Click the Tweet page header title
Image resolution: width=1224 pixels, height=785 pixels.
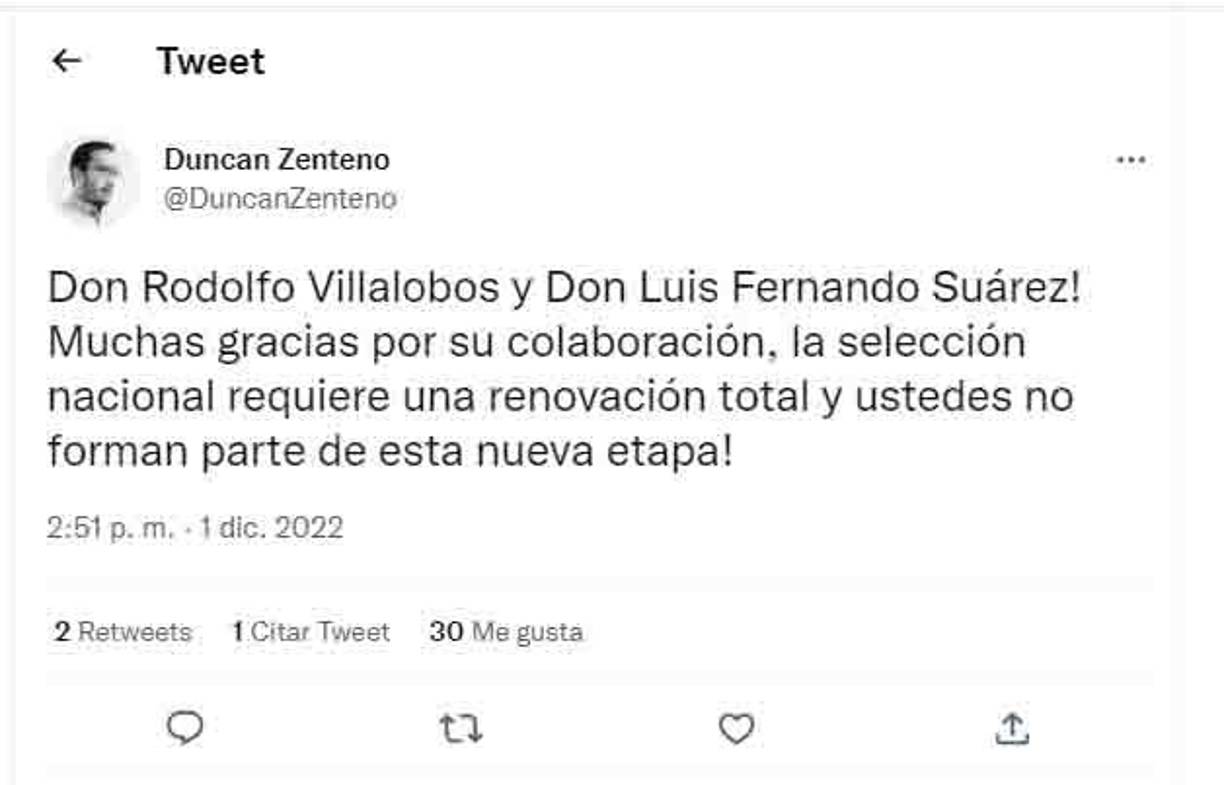[x=211, y=62]
